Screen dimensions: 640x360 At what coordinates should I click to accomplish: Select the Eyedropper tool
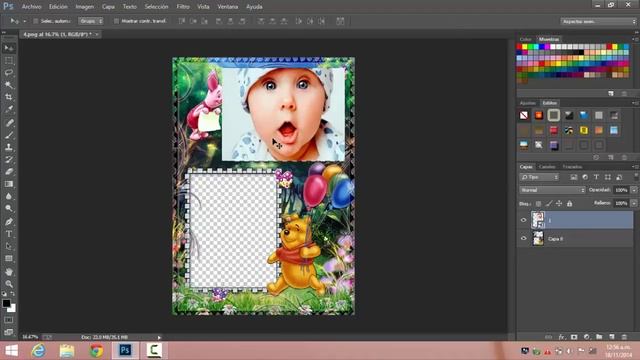9,109
